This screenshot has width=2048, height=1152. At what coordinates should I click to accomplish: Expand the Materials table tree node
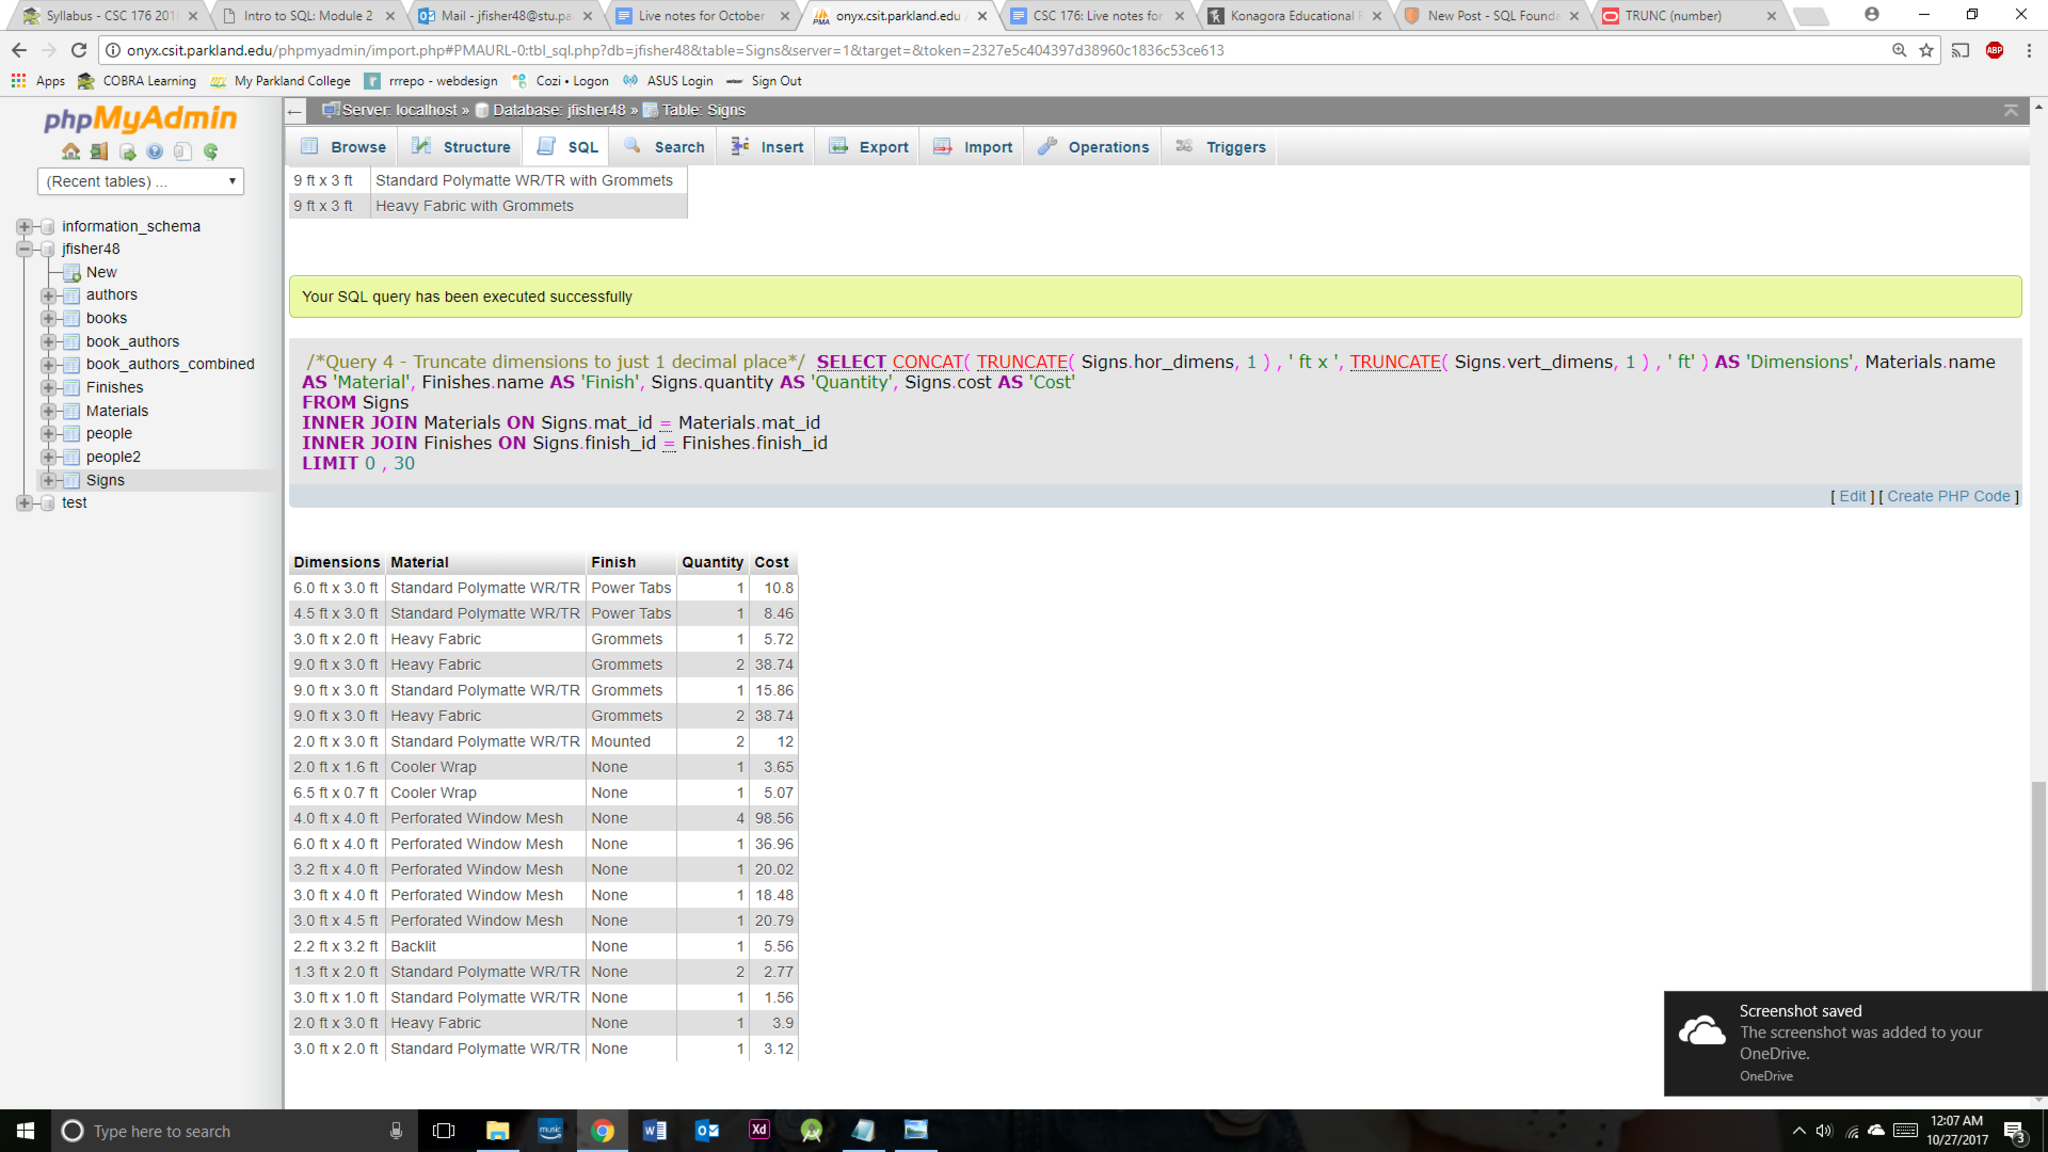48,411
